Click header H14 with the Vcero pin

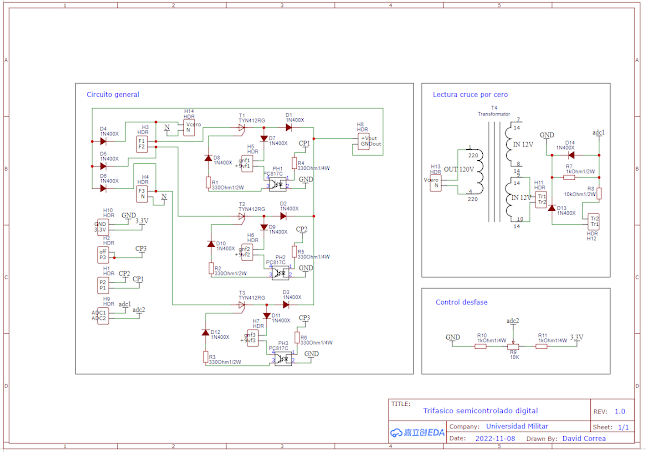pos(189,127)
